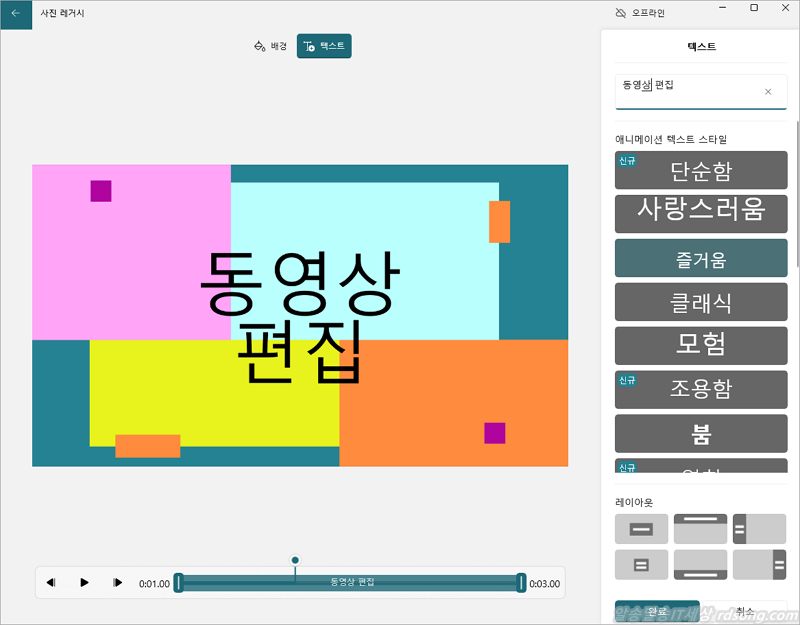This screenshot has height=625, width=800.
Task: Apply the 단순함 animated text style
Action: click(x=701, y=170)
